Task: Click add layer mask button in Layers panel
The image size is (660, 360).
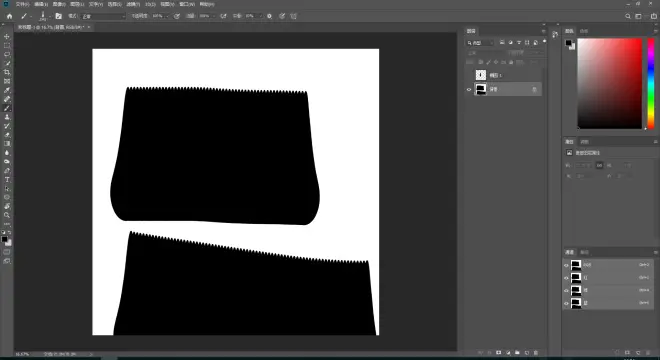Action: [499, 352]
